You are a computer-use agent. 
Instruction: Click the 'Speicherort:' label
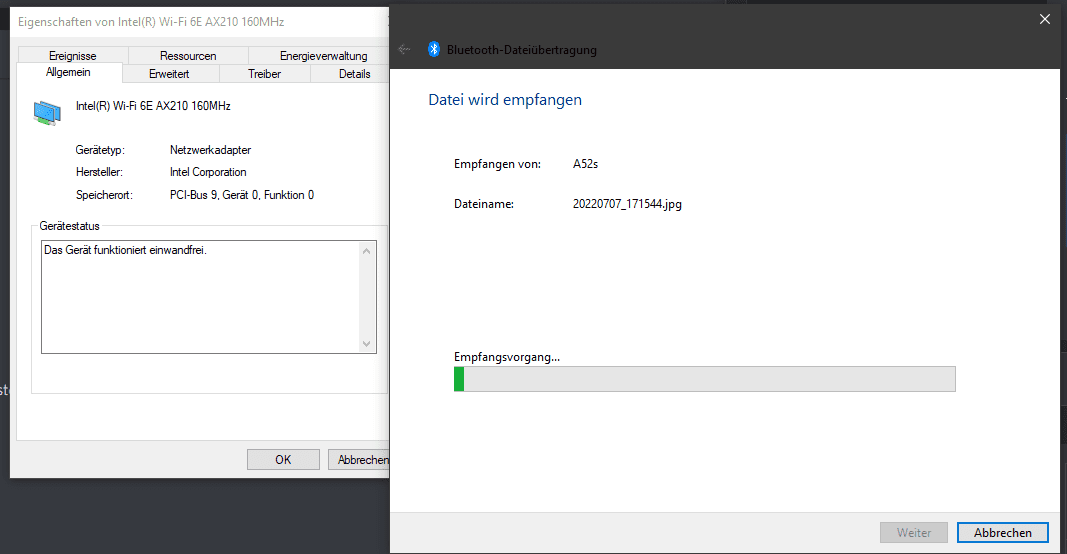[104, 195]
